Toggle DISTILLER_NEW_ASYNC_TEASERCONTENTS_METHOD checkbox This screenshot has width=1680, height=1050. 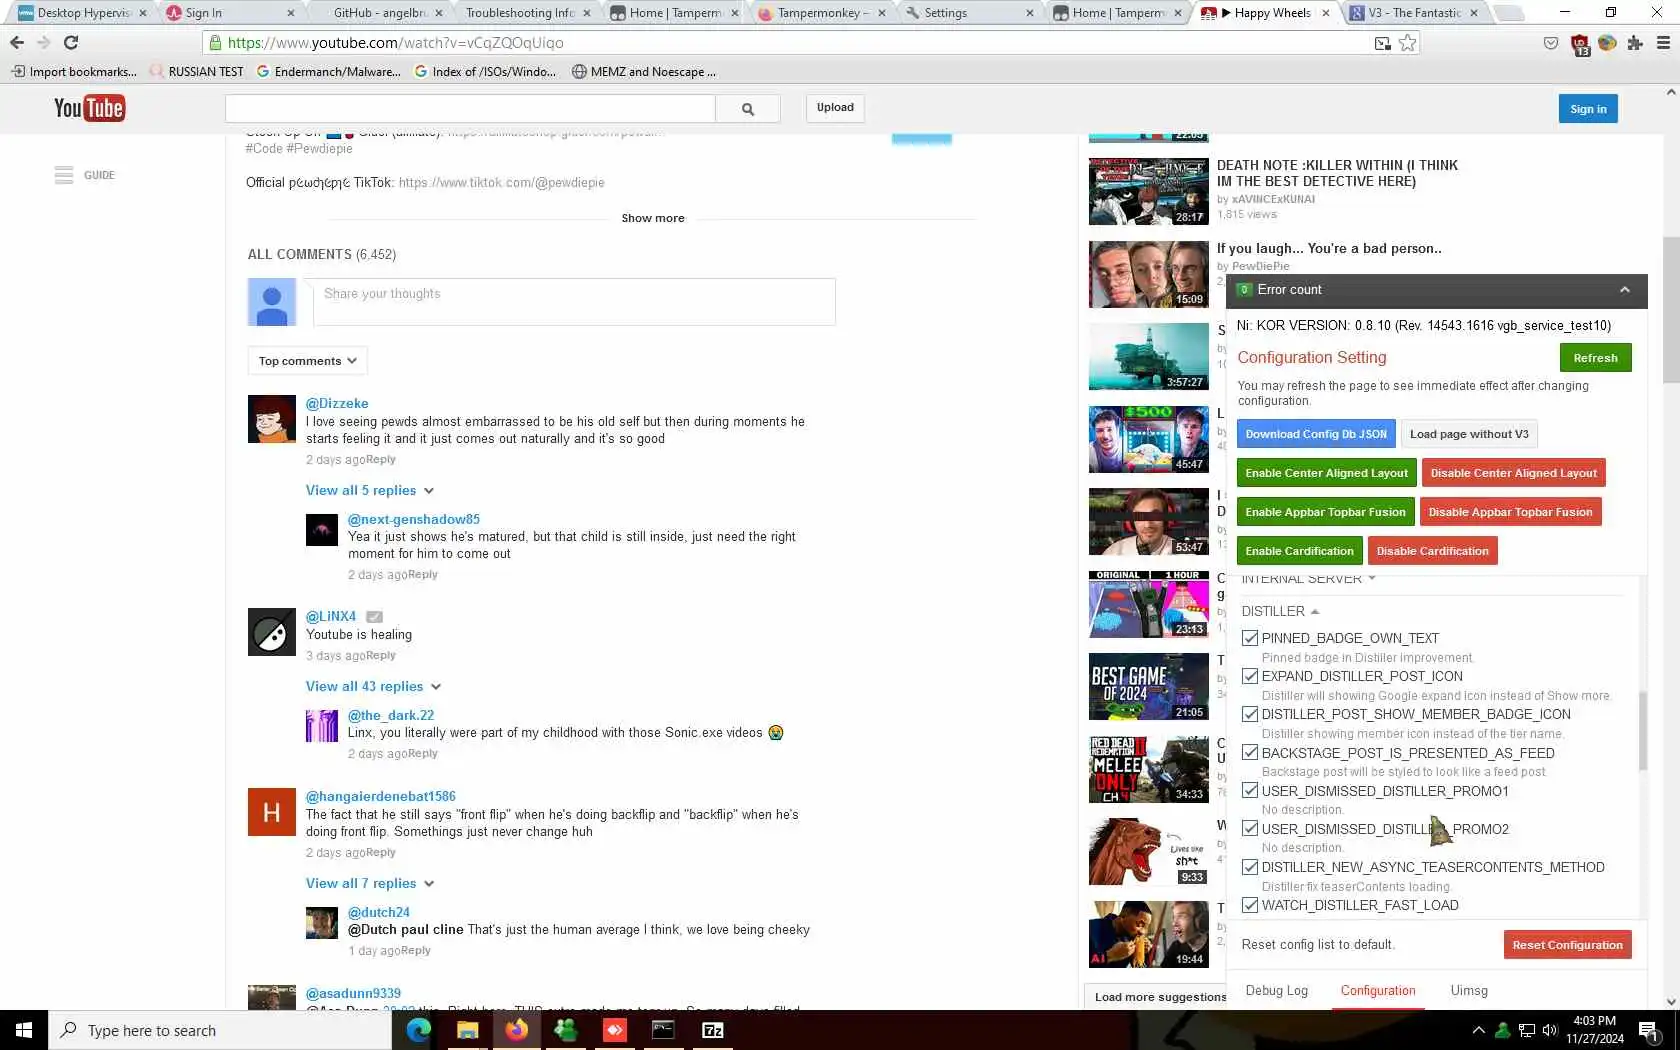pos(1250,867)
